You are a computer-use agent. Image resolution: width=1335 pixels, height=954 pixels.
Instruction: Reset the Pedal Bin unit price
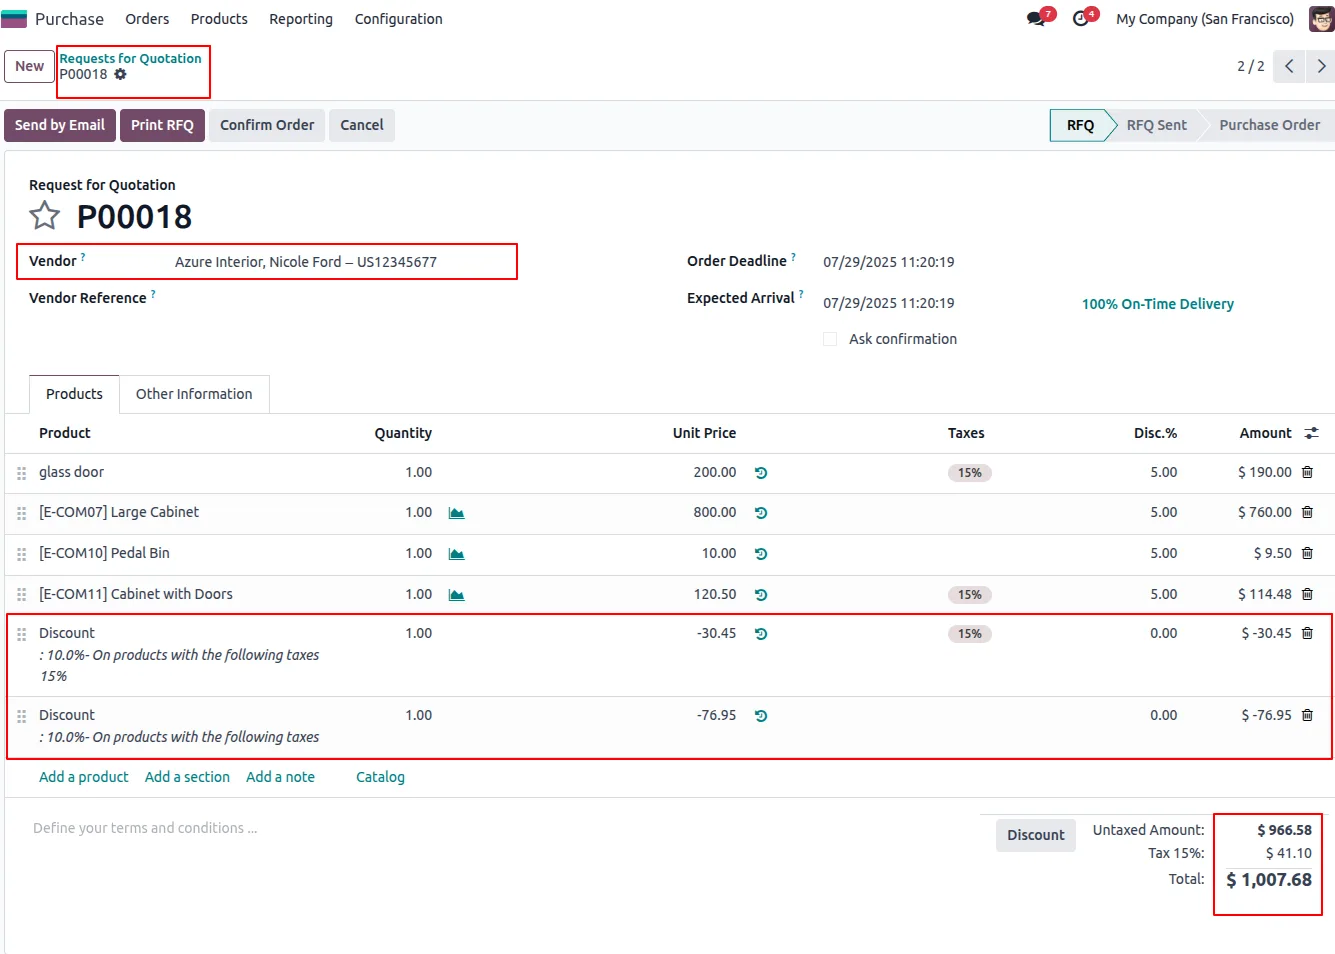[x=761, y=554]
